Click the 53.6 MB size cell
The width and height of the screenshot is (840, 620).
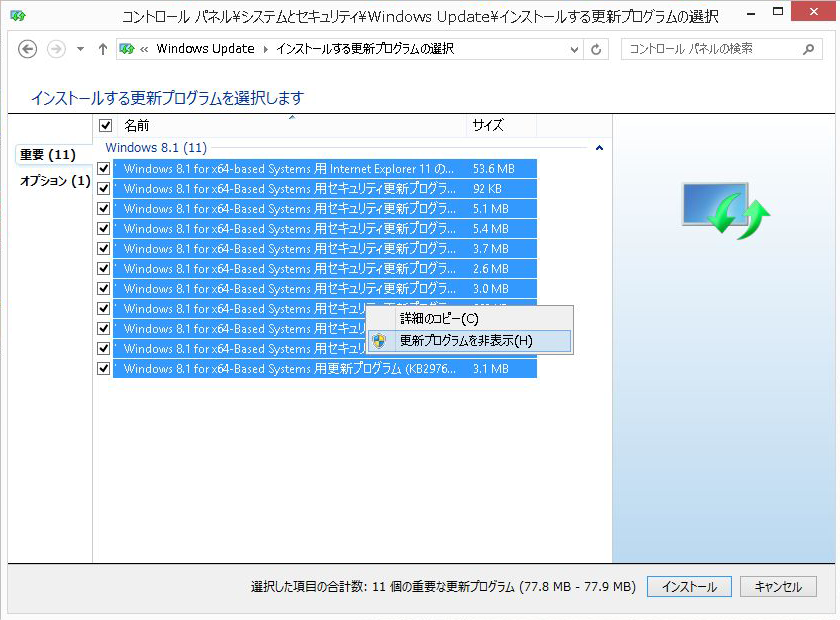click(x=493, y=169)
